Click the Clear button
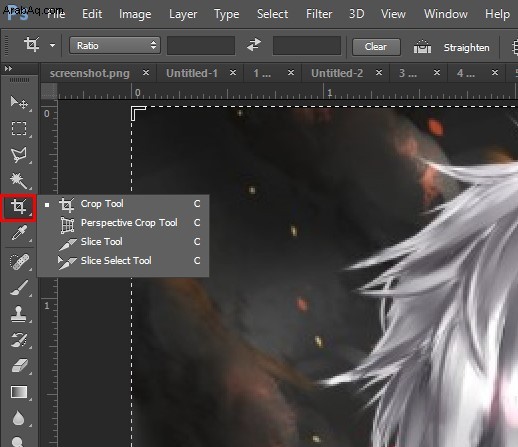The image size is (518, 447). [376, 47]
